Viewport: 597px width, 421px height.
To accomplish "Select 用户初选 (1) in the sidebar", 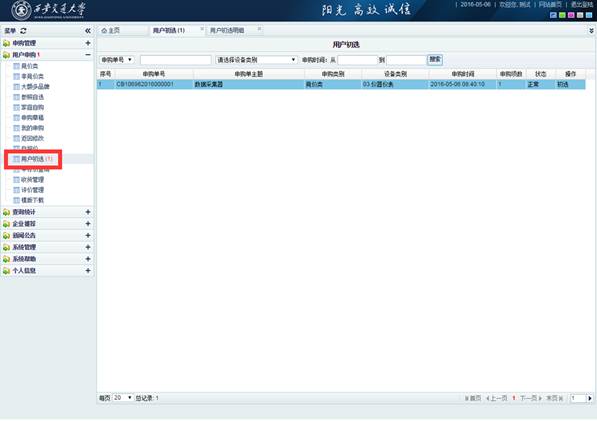I will click(37, 159).
